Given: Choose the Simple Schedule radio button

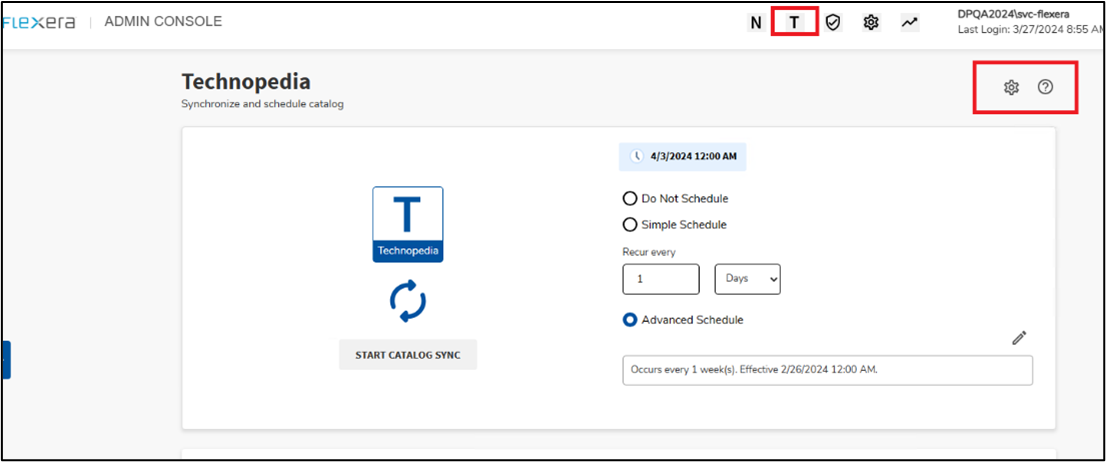Looking at the screenshot, I should pyautogui.click(x=630, y=225).
